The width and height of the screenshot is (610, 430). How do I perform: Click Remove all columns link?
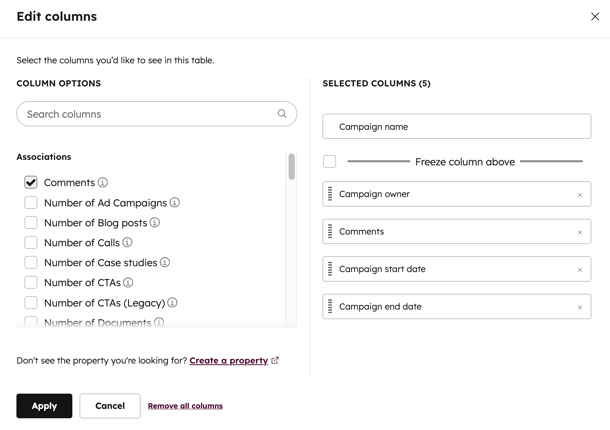185,406
